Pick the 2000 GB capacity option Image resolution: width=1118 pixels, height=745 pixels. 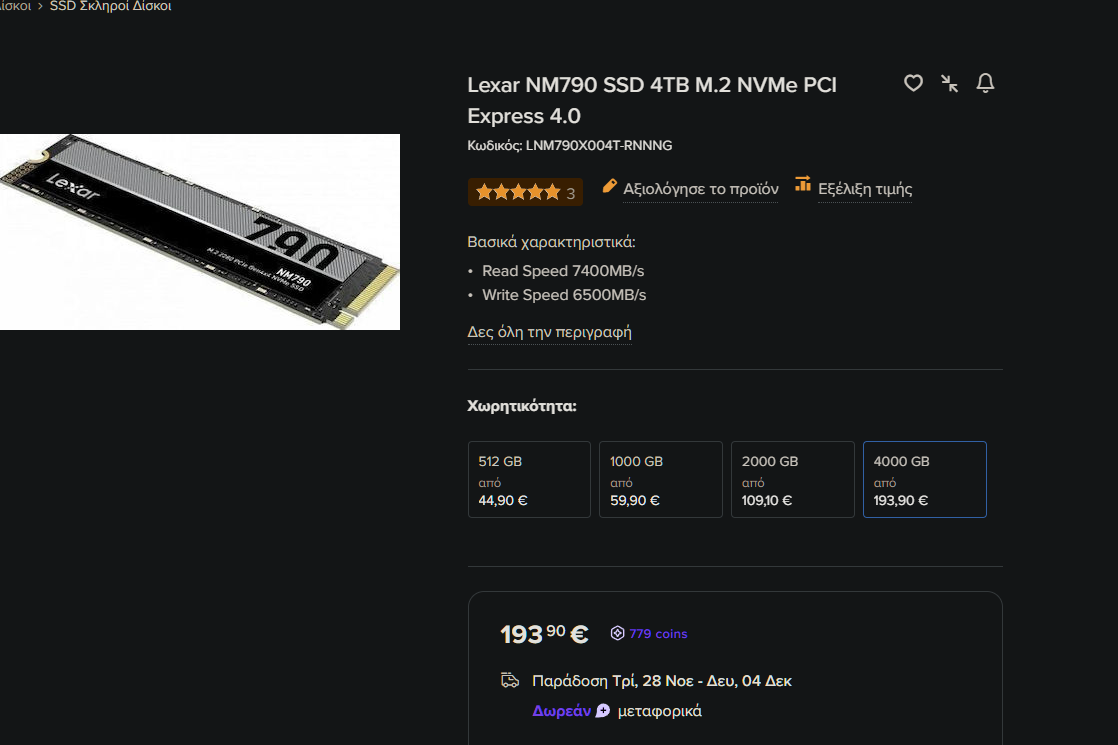point(792,479)
